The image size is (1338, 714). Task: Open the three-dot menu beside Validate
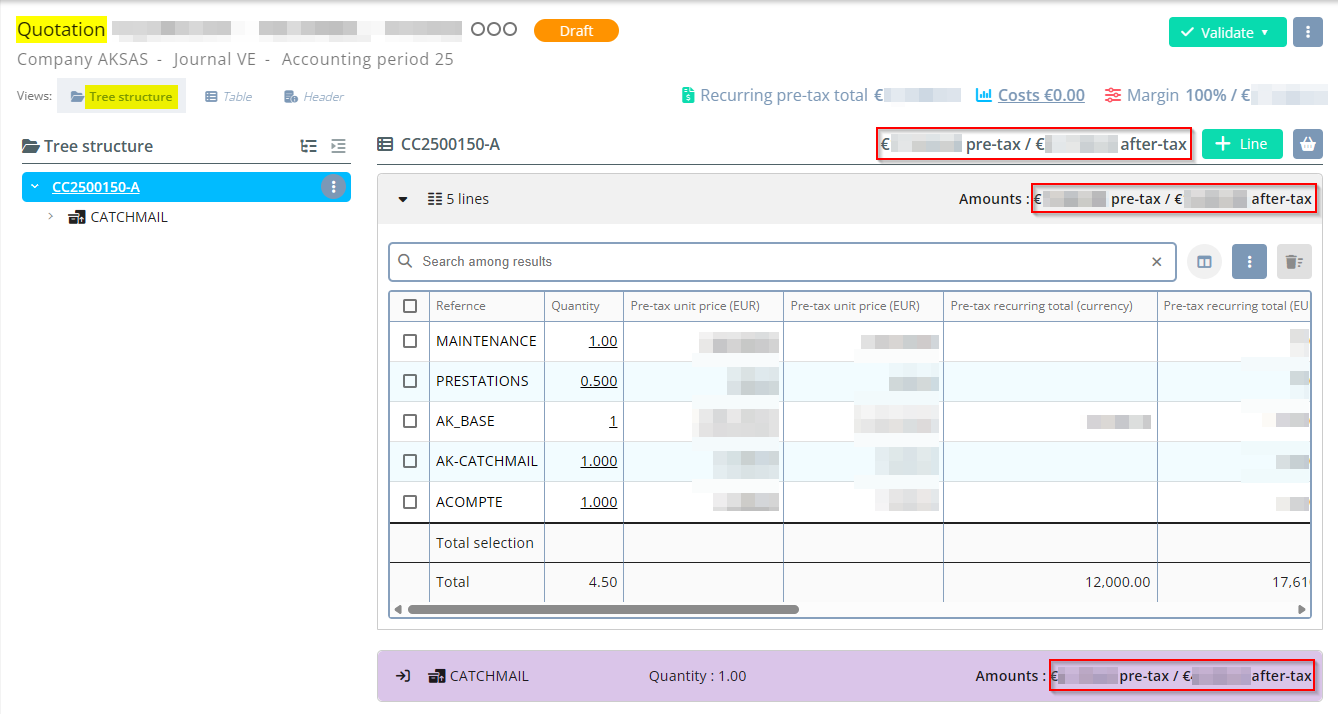pos(1307,32)
